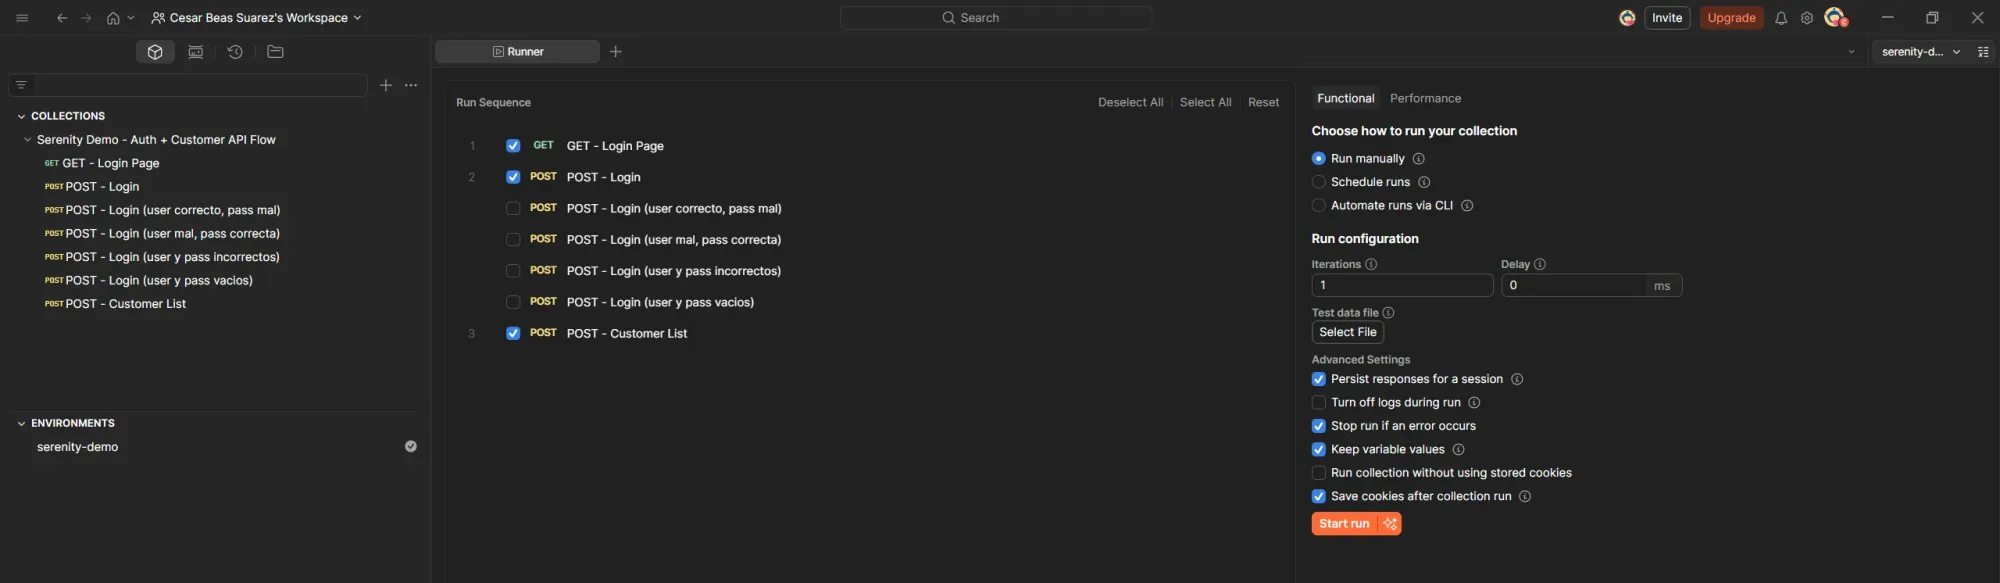Enable Run collection without using stored cookies
Image resolution: width=2000 pixels, height=583 pixels.
point(1318,473)
